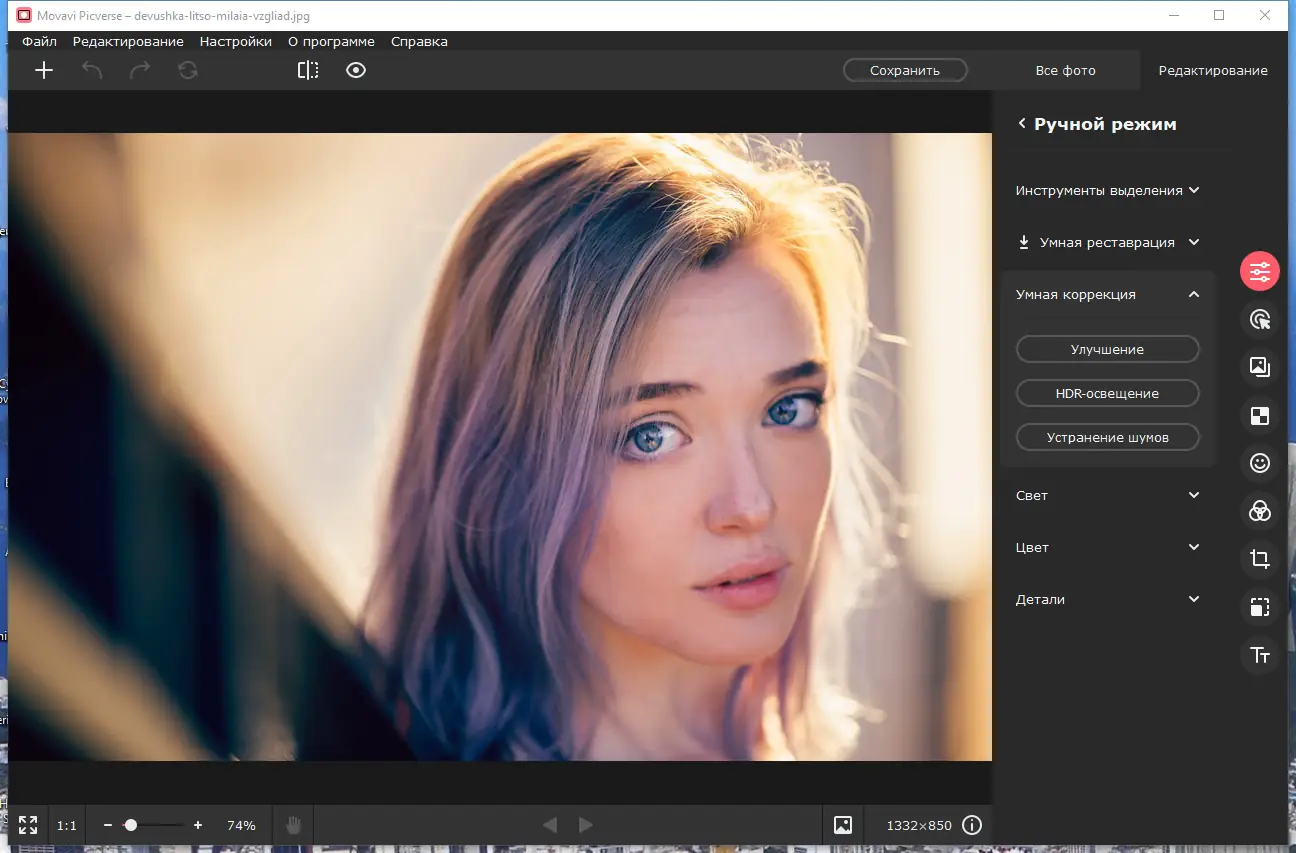Apply the HDR-освещение correction

click(x=1107, y=394)
